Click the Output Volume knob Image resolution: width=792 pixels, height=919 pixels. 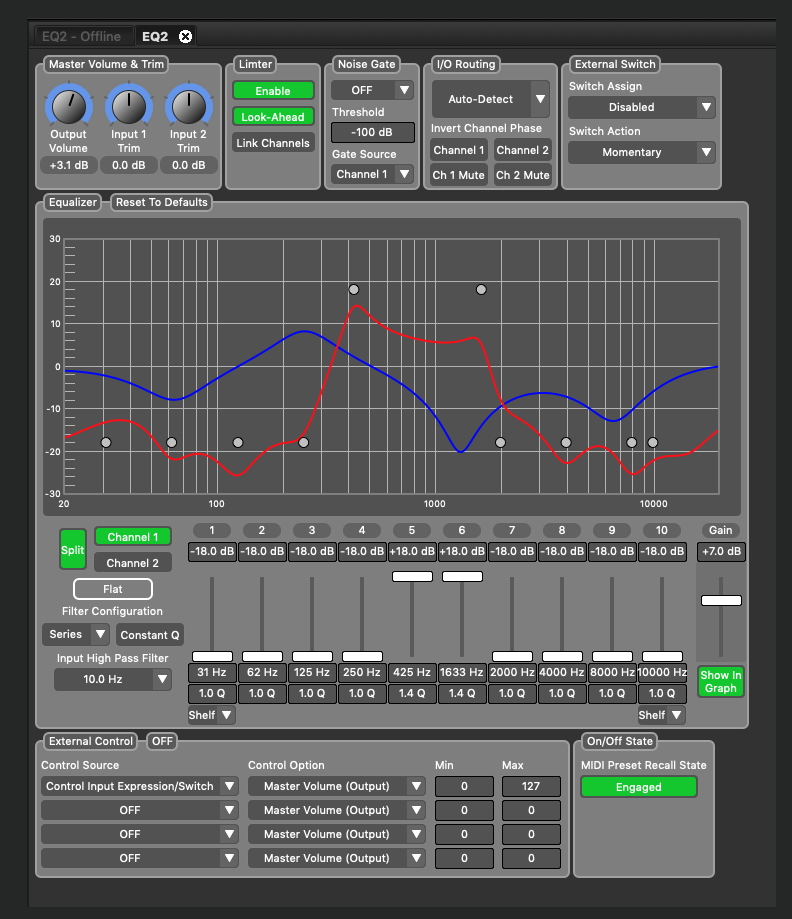point(68,105)
